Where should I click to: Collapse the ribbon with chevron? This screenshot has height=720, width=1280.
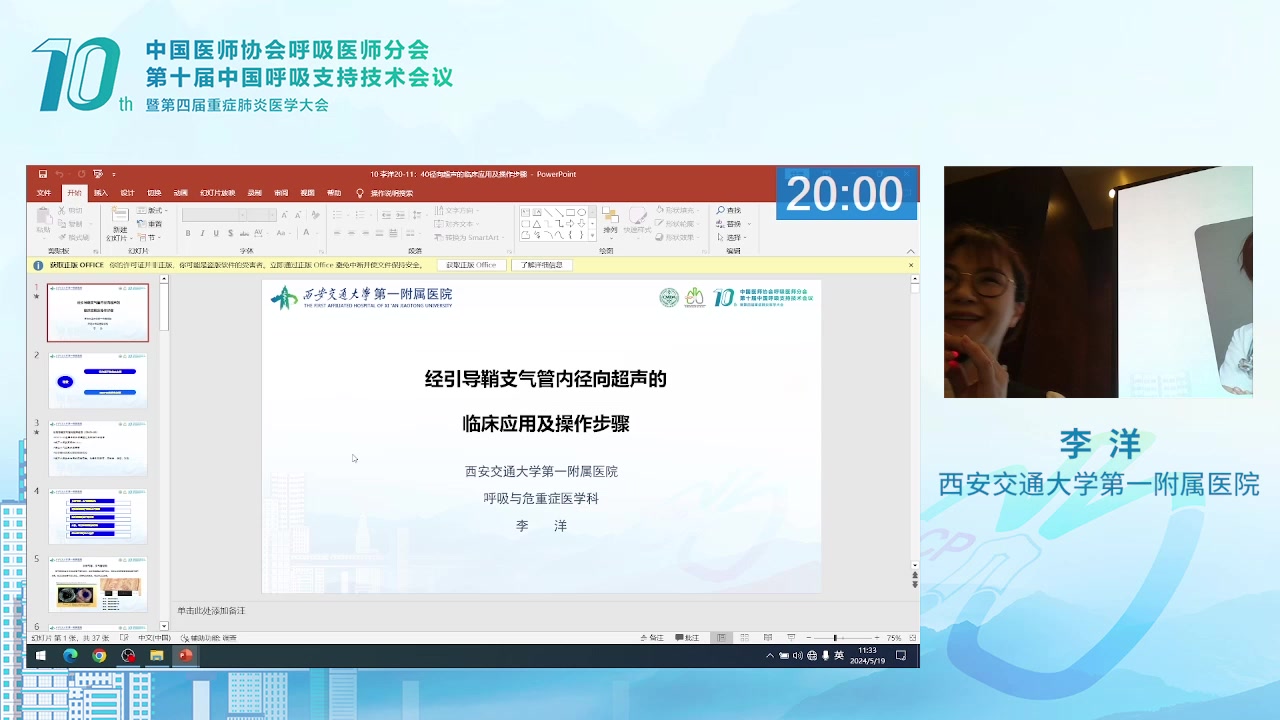910,251
